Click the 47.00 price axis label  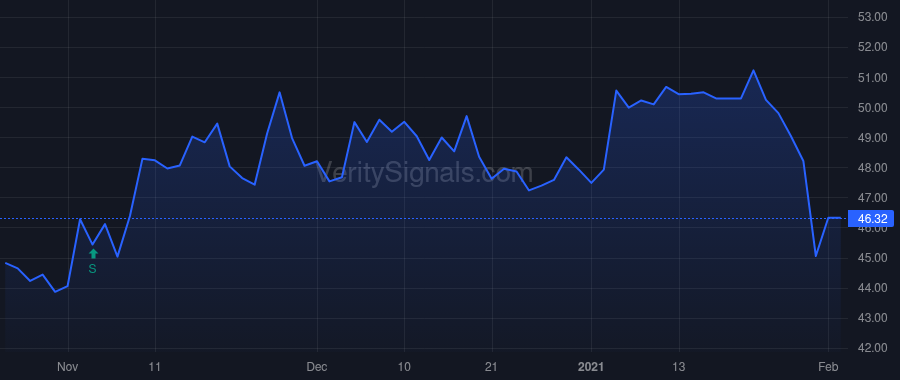(x=872, y=198)
